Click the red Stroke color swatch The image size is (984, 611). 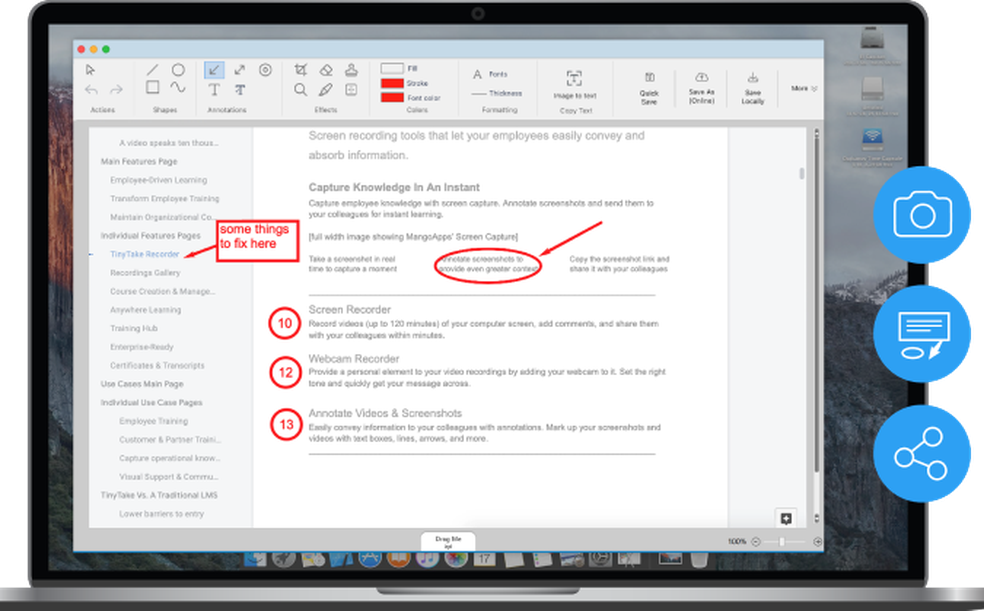393,85
